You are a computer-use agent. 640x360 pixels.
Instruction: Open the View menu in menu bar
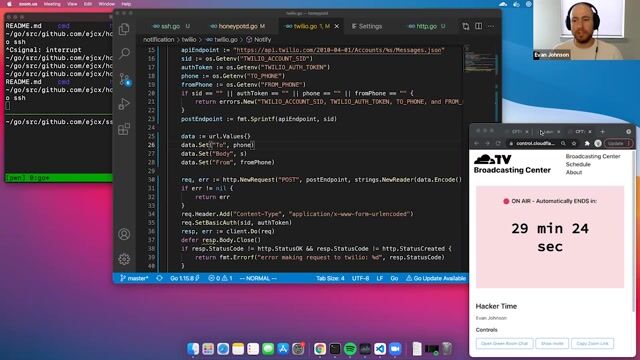point(72,4)
